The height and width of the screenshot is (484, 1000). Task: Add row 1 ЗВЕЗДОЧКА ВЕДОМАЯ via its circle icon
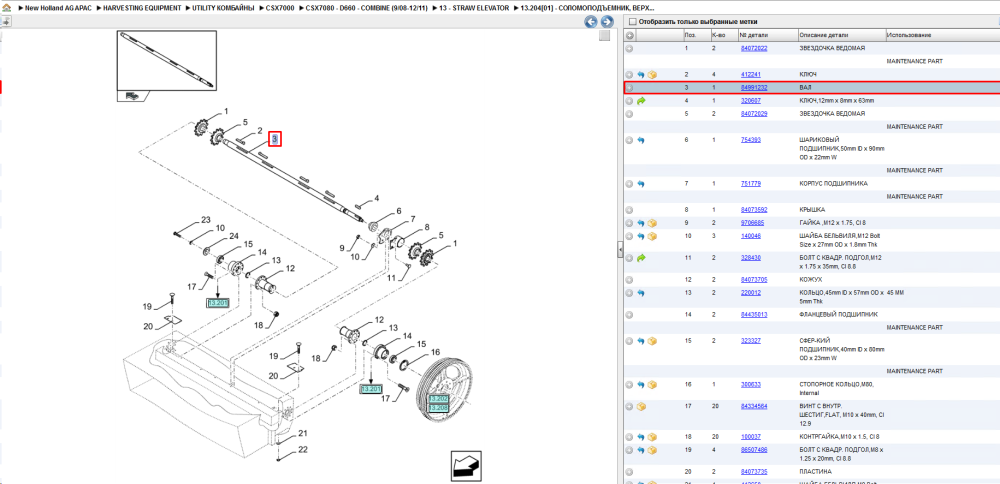tap(629, 48)
